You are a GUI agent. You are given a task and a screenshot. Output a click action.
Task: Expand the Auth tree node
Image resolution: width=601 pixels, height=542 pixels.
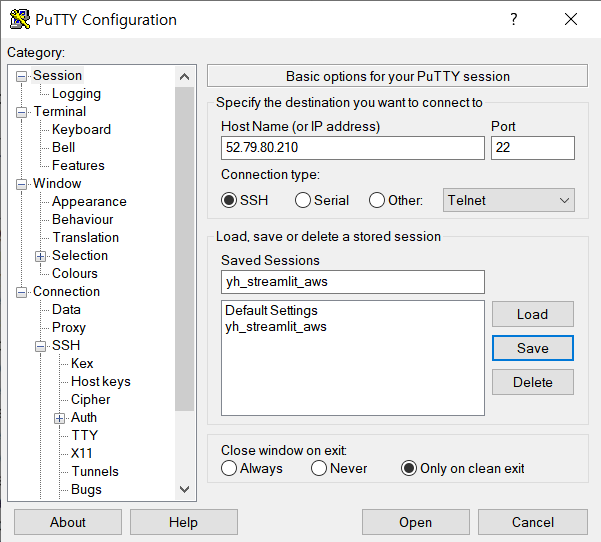pyautogui.click(x=59, y=418)
